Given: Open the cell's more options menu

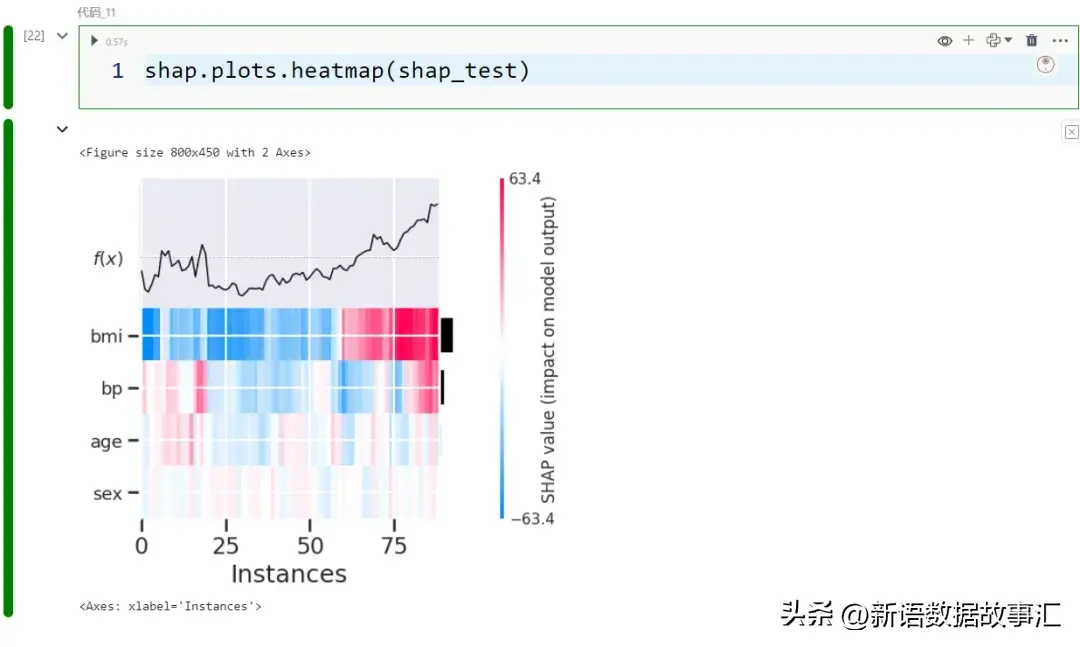Looking at the screenshot, I should click(1060, 41).
